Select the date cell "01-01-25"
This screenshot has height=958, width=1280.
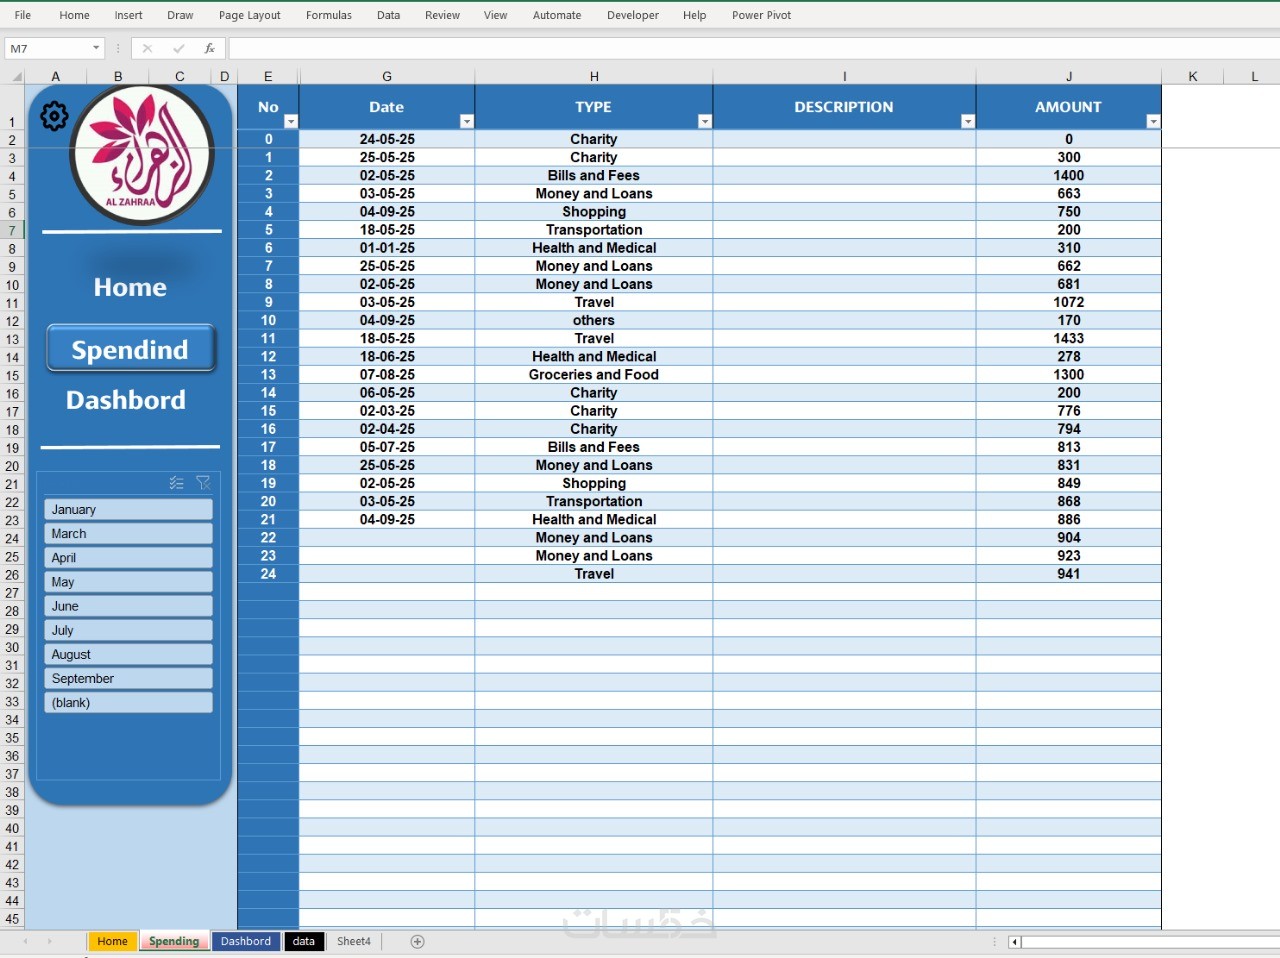tap(387, 248)
